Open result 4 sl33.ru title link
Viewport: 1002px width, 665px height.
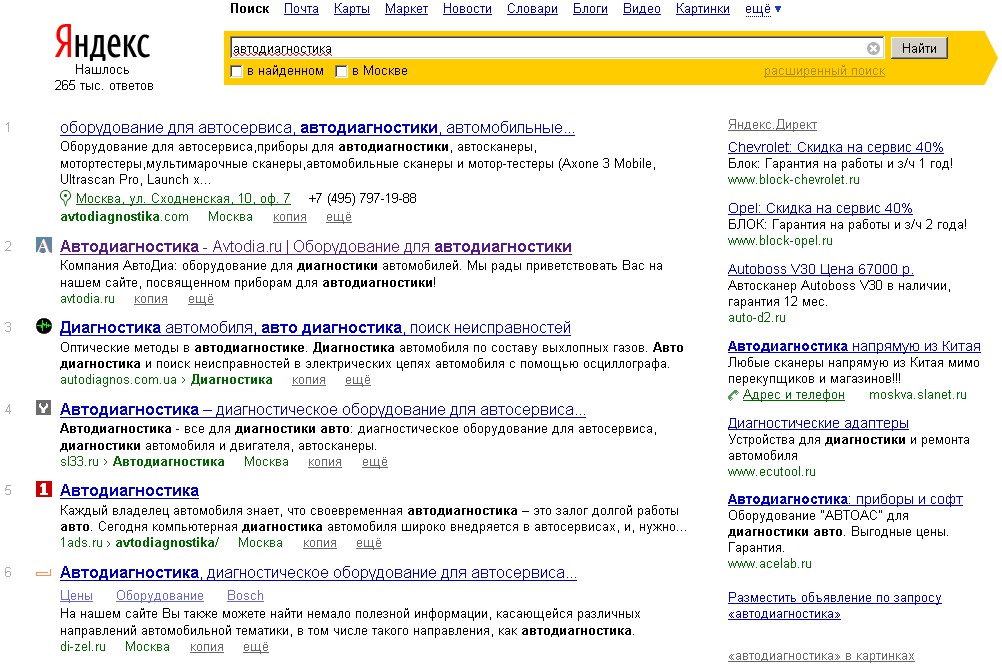coord(323,409)
